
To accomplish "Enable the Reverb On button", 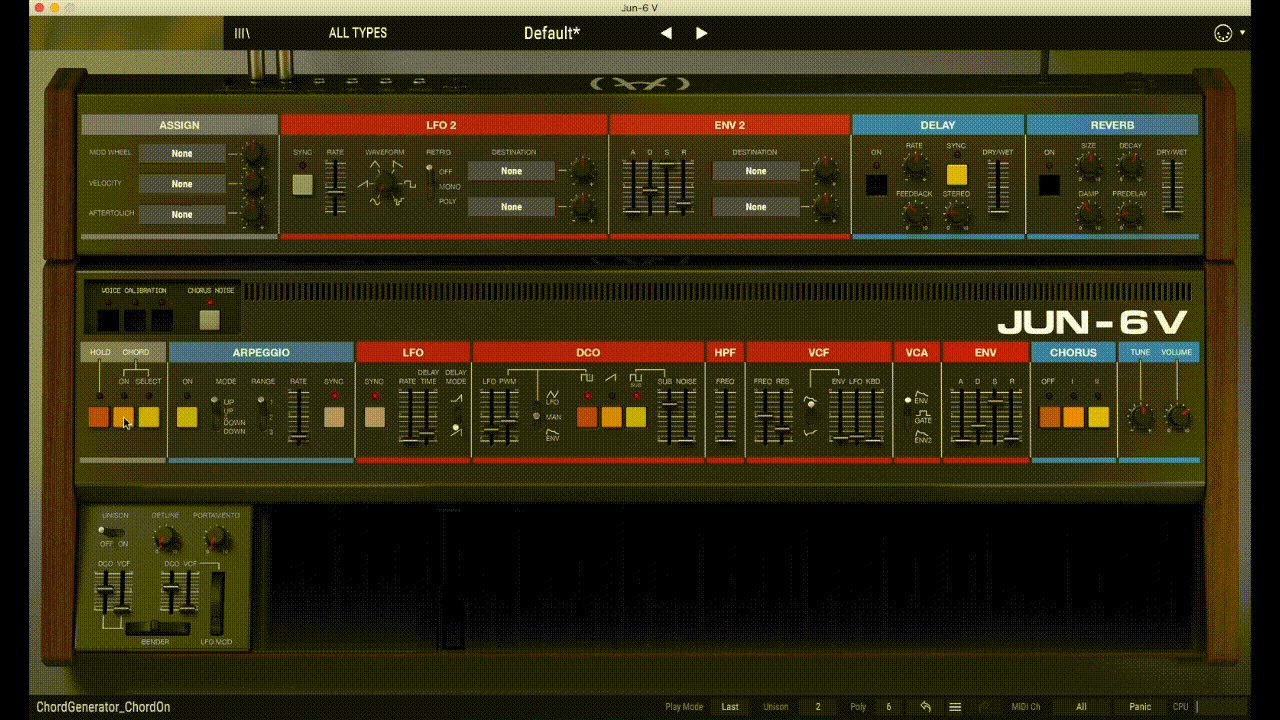I will (1049, 185).
